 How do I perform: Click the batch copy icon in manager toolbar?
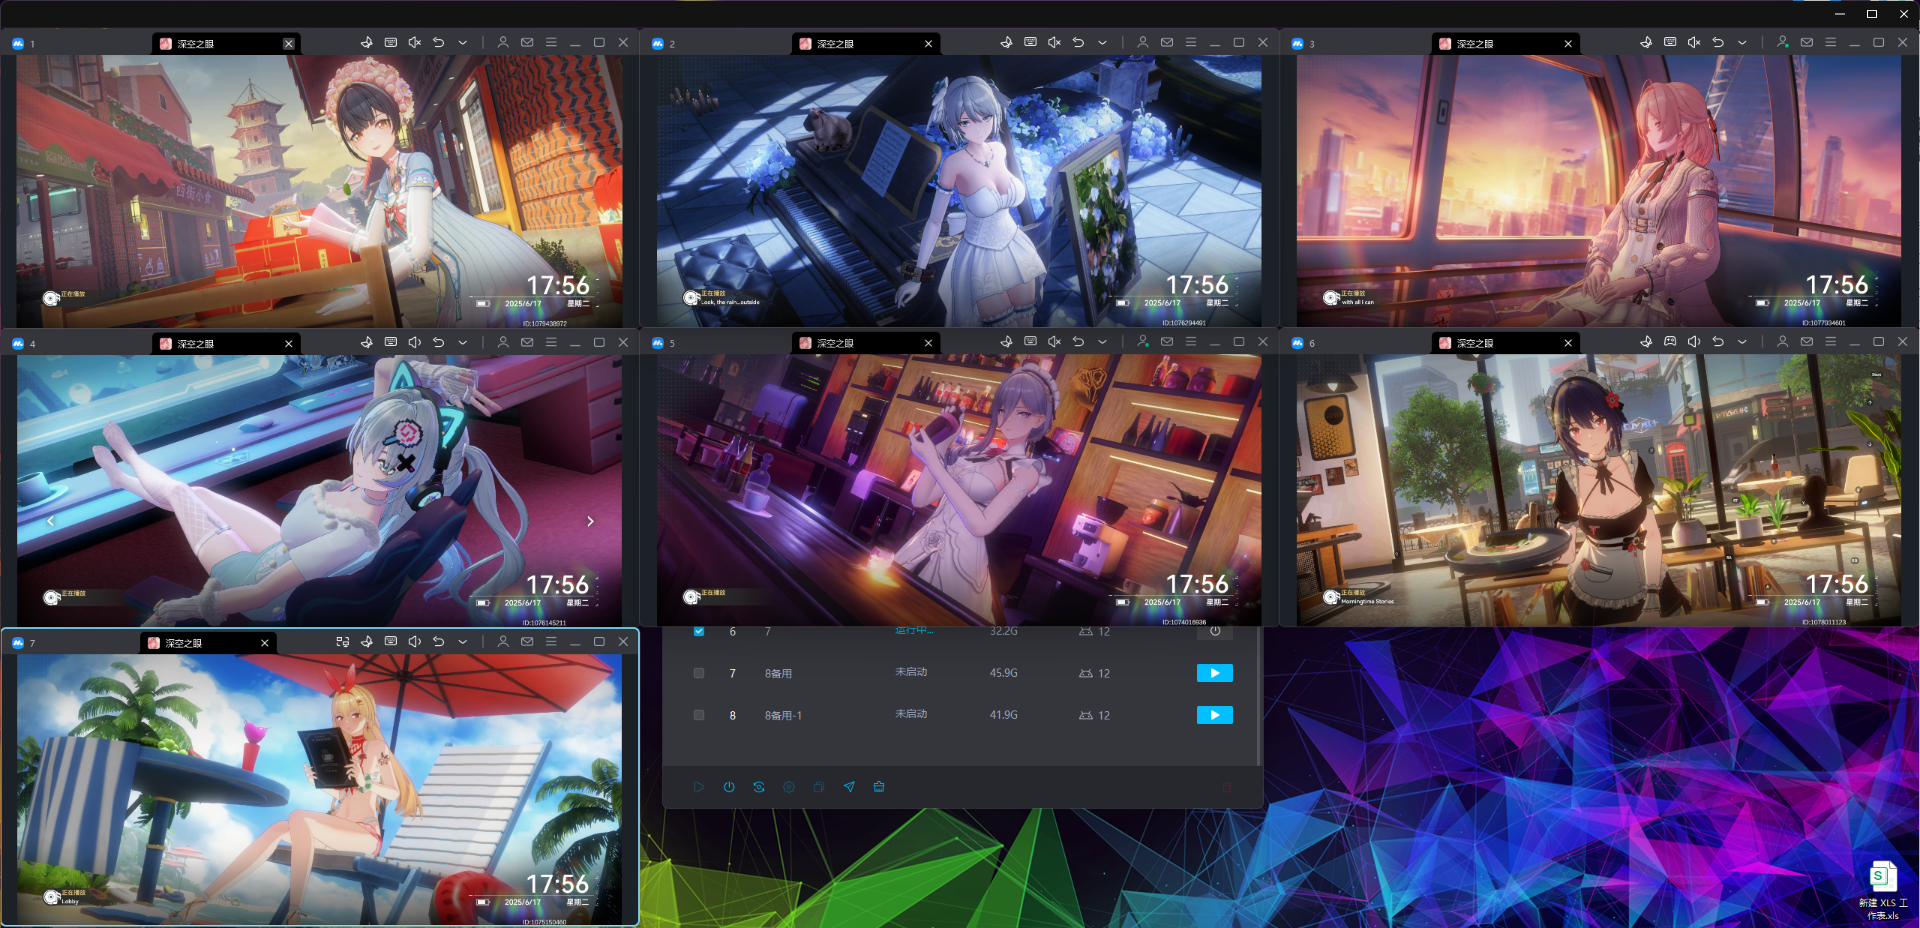(x=819, y=787)
